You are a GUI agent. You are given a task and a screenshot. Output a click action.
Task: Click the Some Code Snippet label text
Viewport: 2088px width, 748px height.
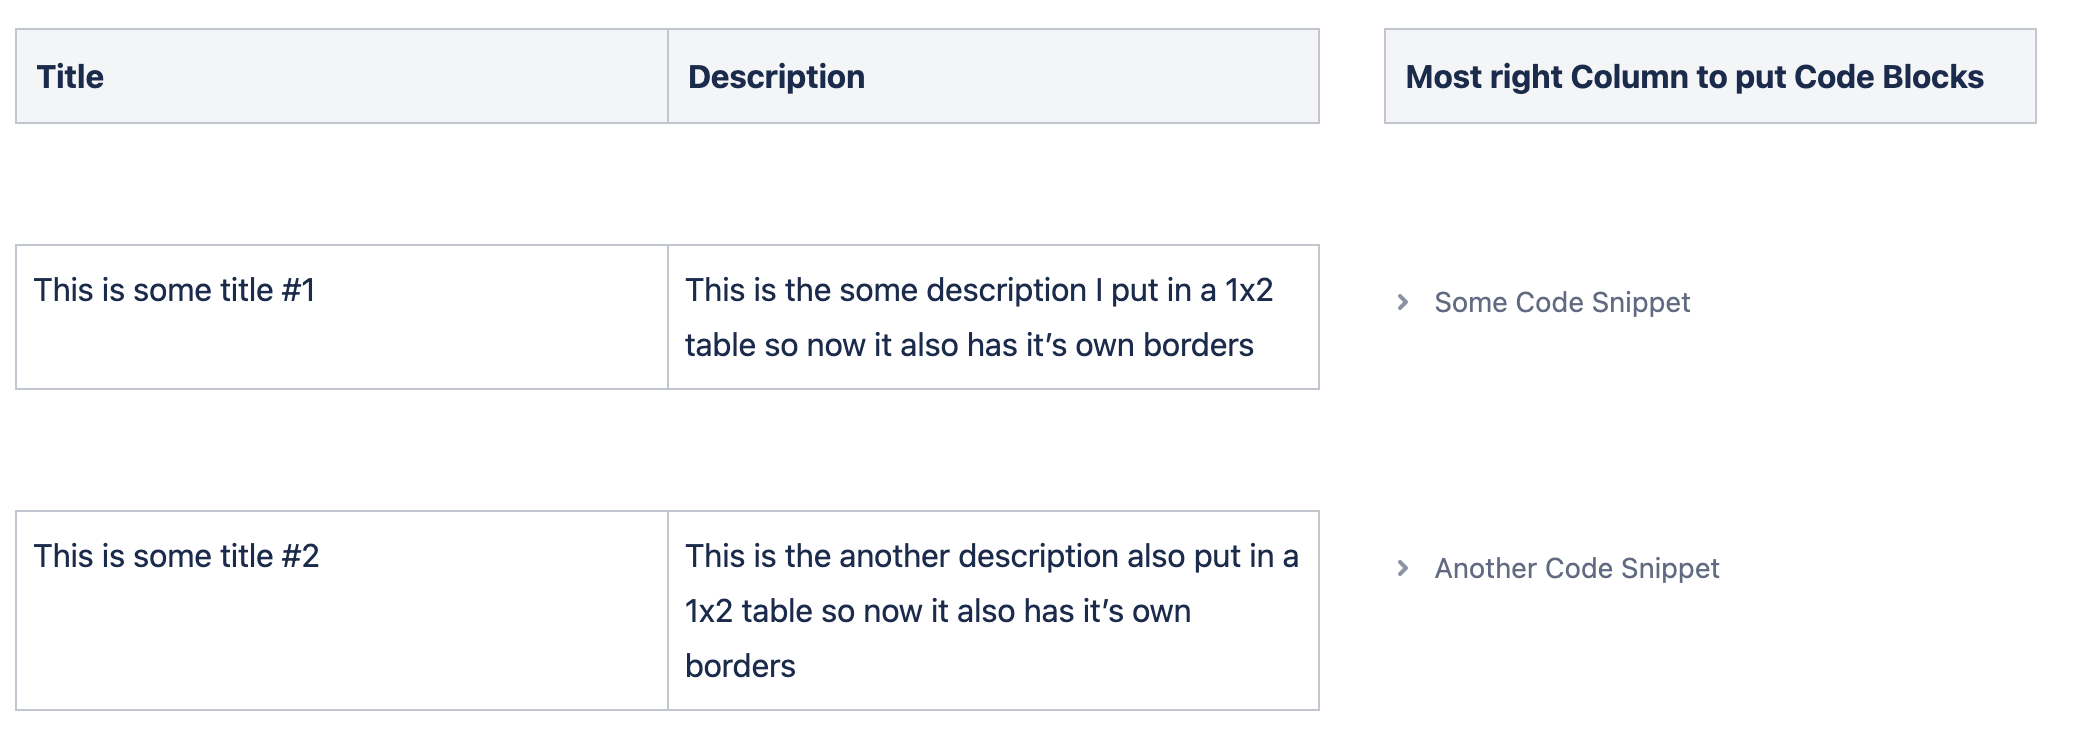pos(1562,302)
